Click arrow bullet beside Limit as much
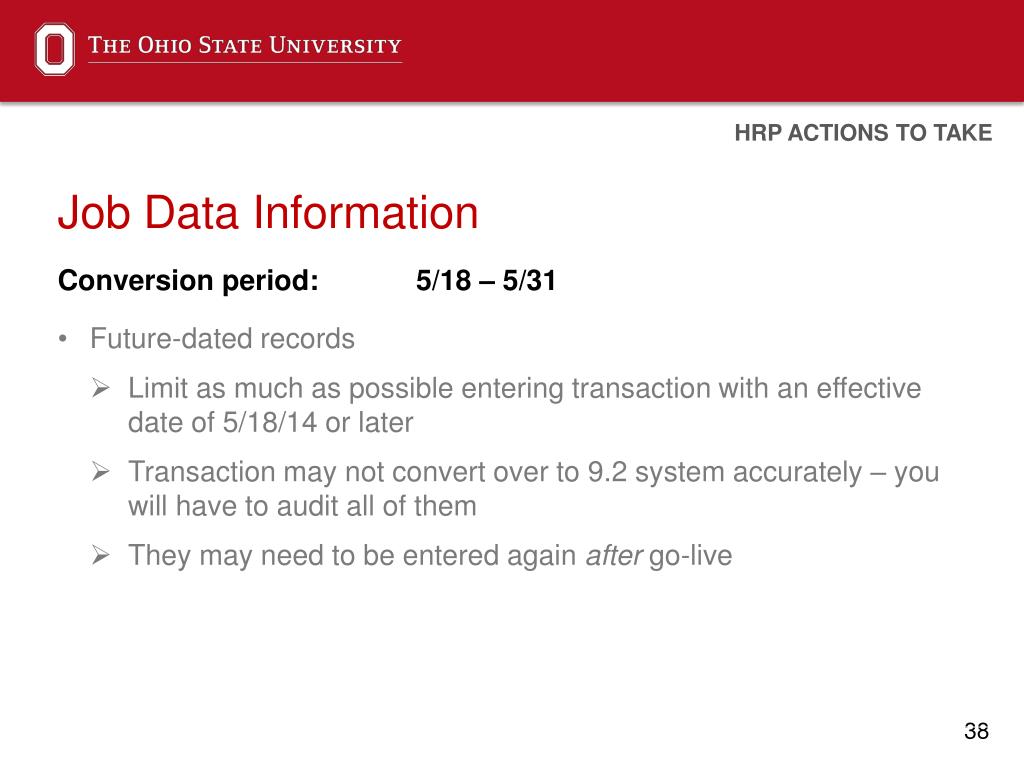 [101, 388]
